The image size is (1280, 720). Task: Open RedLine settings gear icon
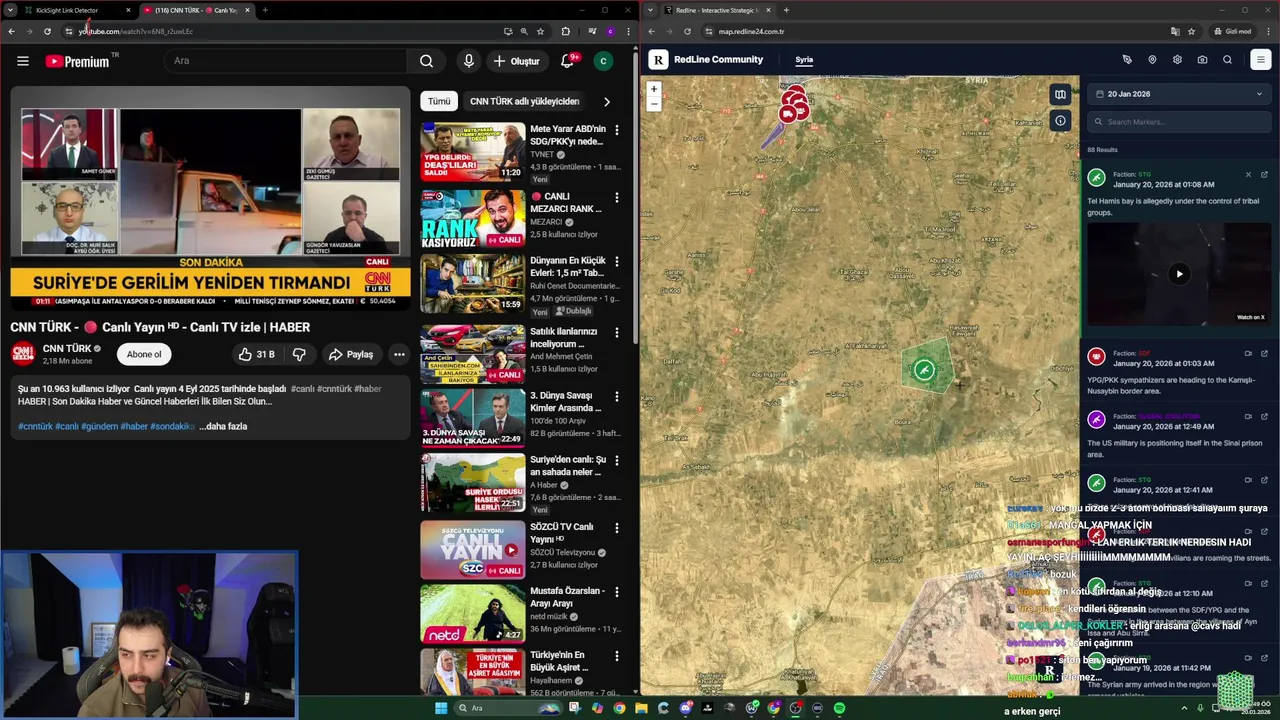[1177, 60]
